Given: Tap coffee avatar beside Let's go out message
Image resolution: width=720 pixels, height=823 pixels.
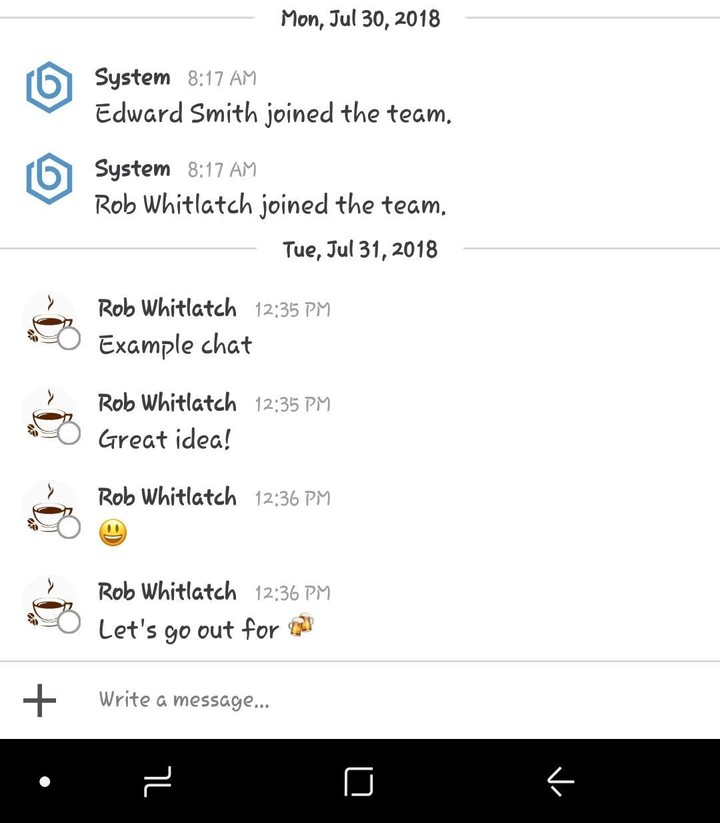Looking at the screenshot, I should pos(50,604).
